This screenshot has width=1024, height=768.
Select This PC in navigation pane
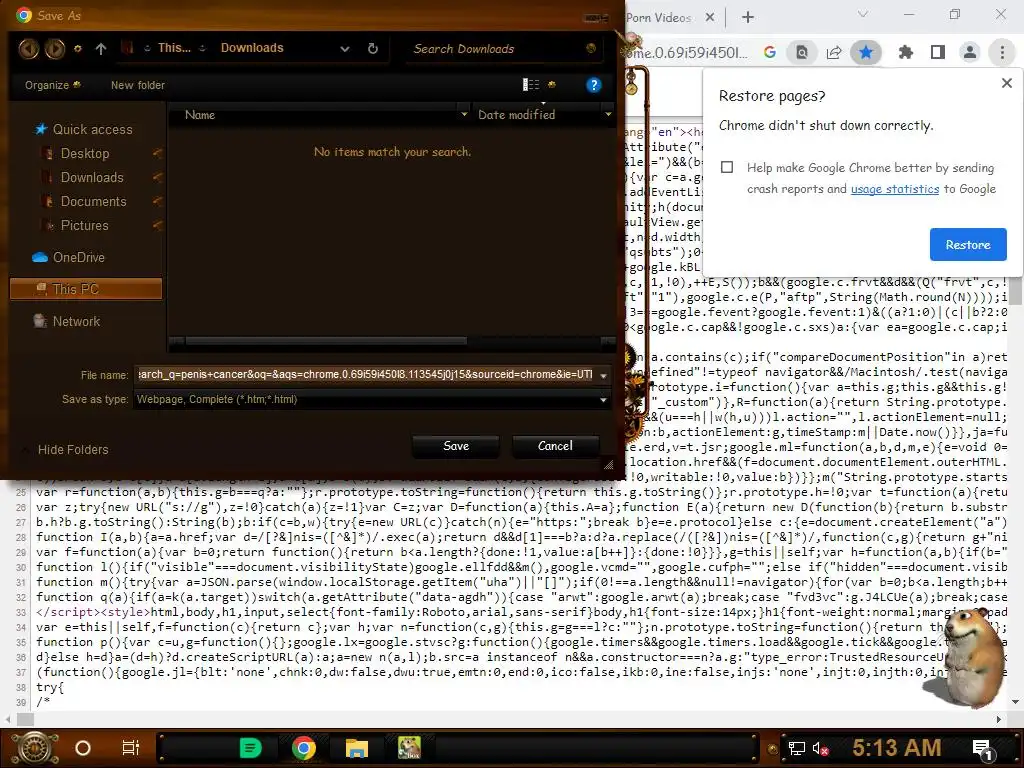[x=86, y=289]
